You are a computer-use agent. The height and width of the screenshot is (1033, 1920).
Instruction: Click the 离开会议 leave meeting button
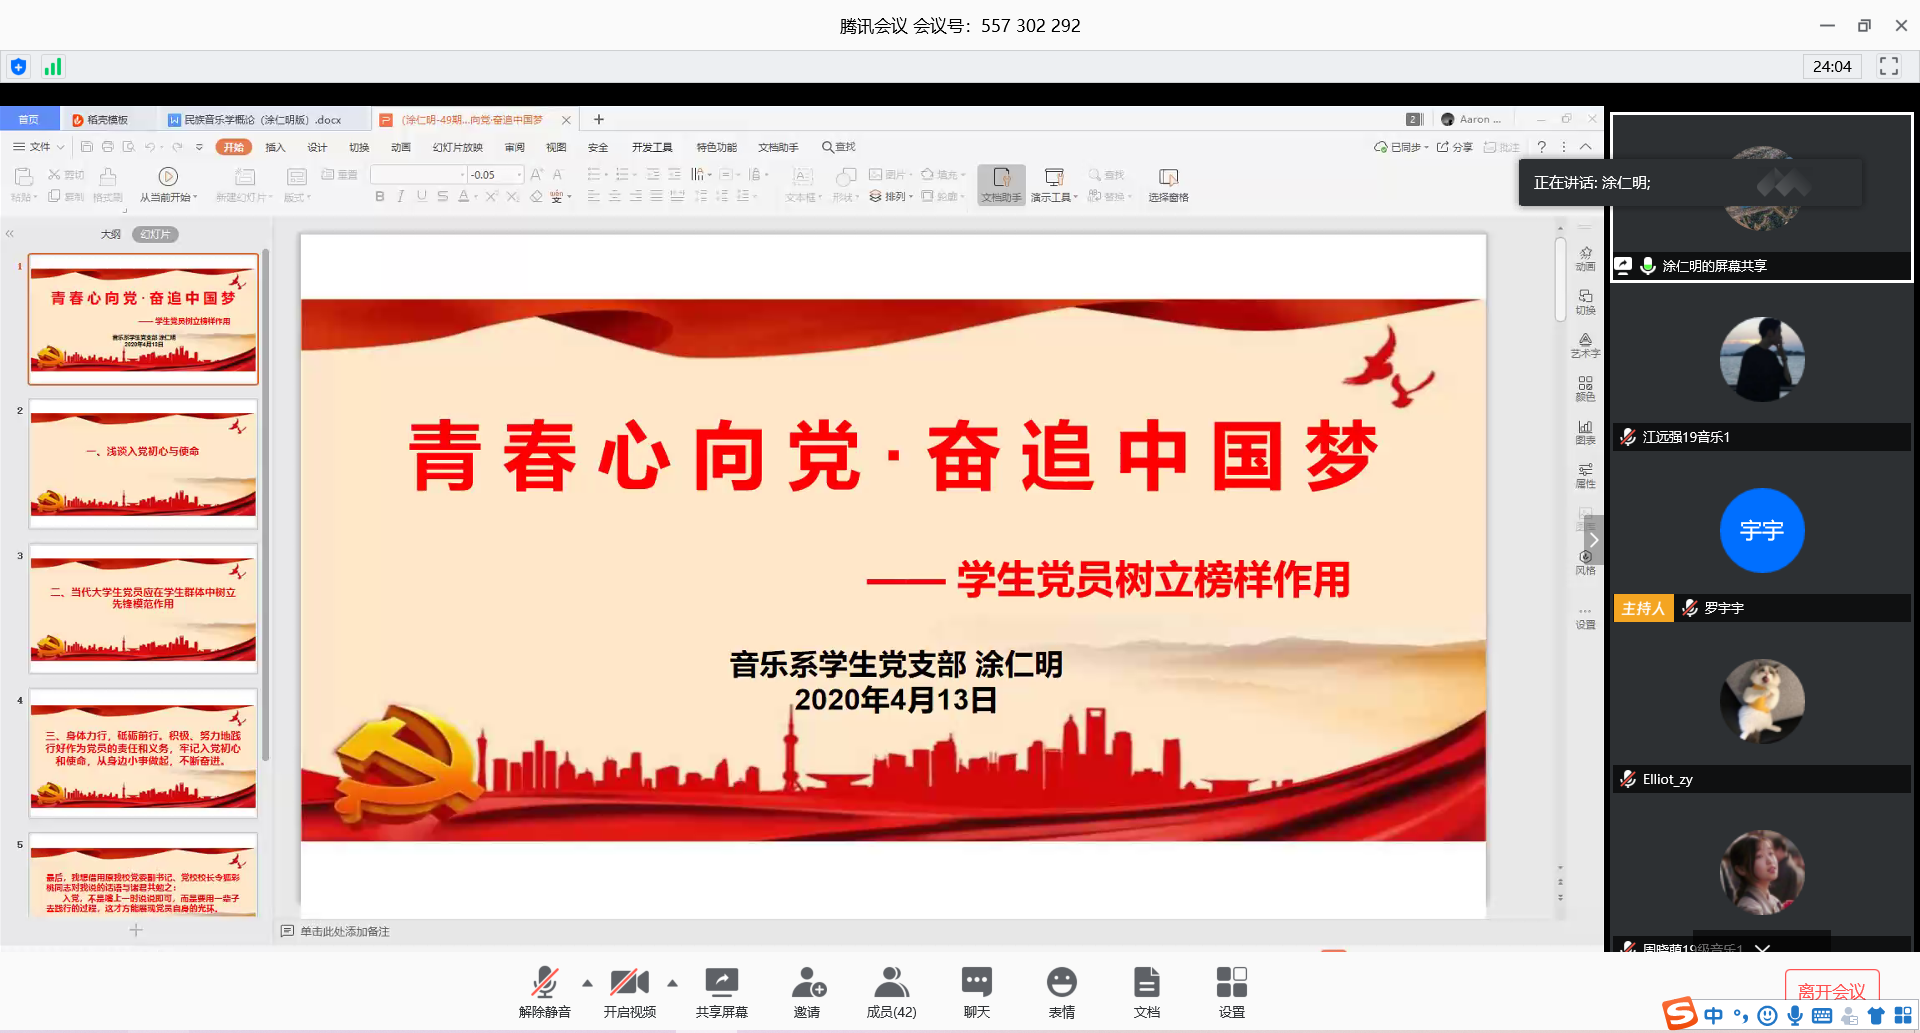pos(1831,990)
